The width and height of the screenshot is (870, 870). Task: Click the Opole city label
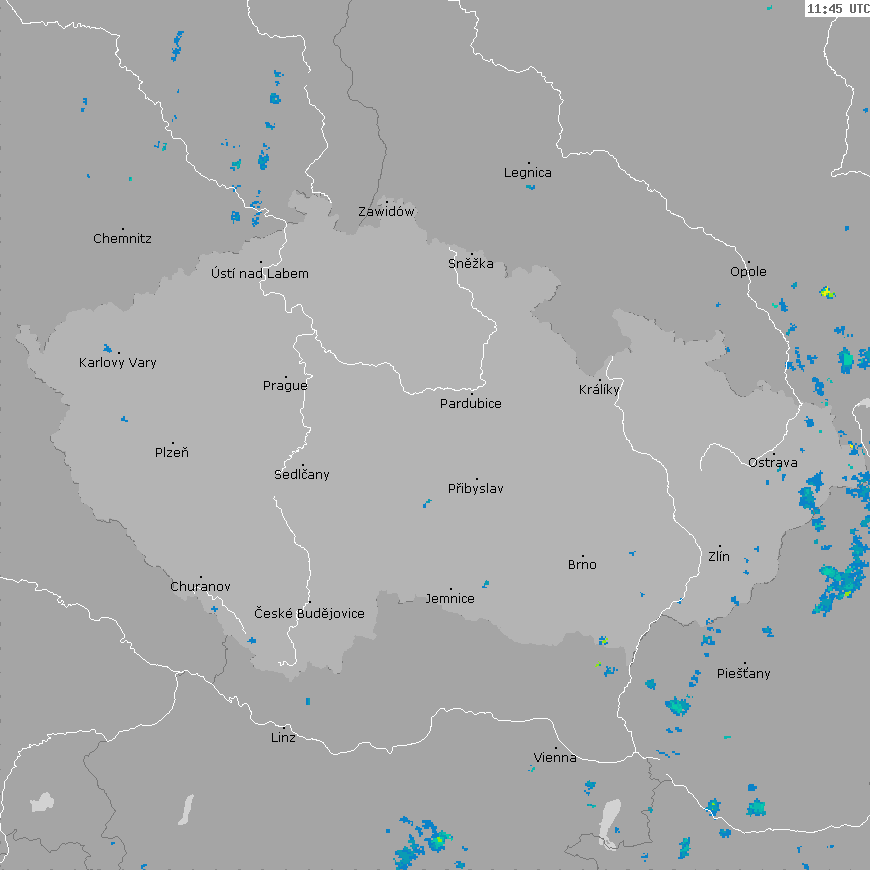(748, 272)
